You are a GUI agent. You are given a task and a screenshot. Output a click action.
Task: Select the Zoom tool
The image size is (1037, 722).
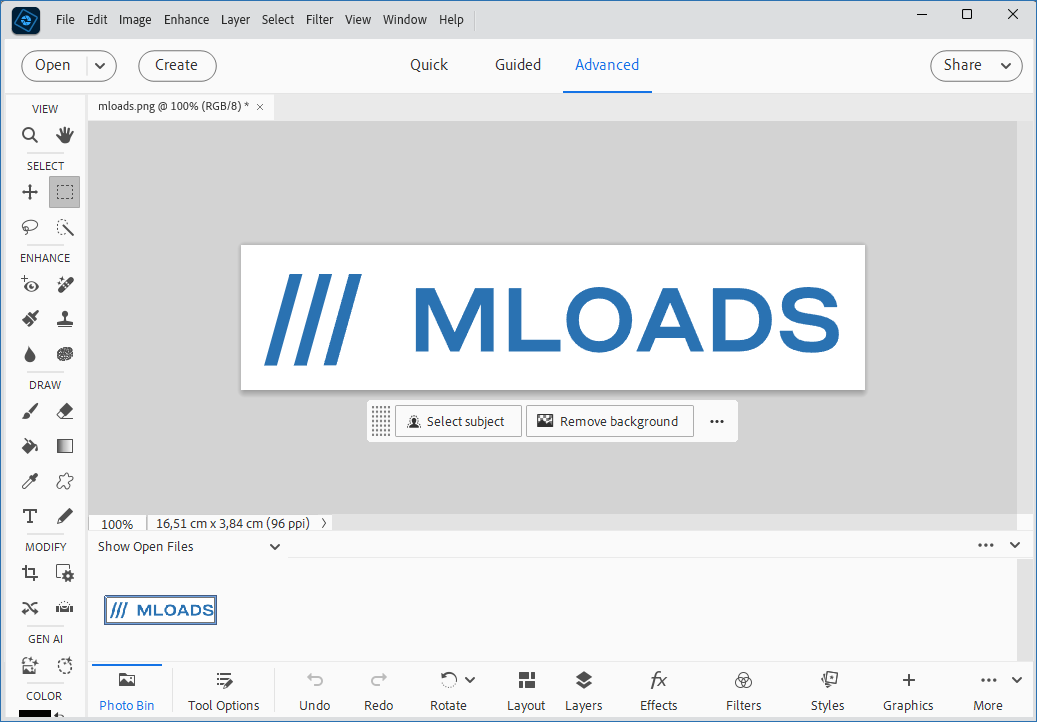(30, 136)
